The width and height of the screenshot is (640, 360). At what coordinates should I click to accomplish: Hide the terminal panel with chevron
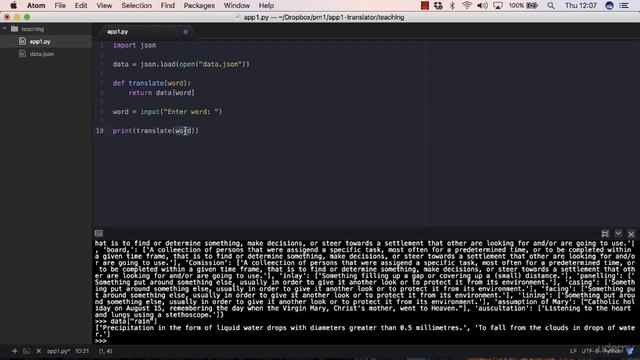pos(618,233)
